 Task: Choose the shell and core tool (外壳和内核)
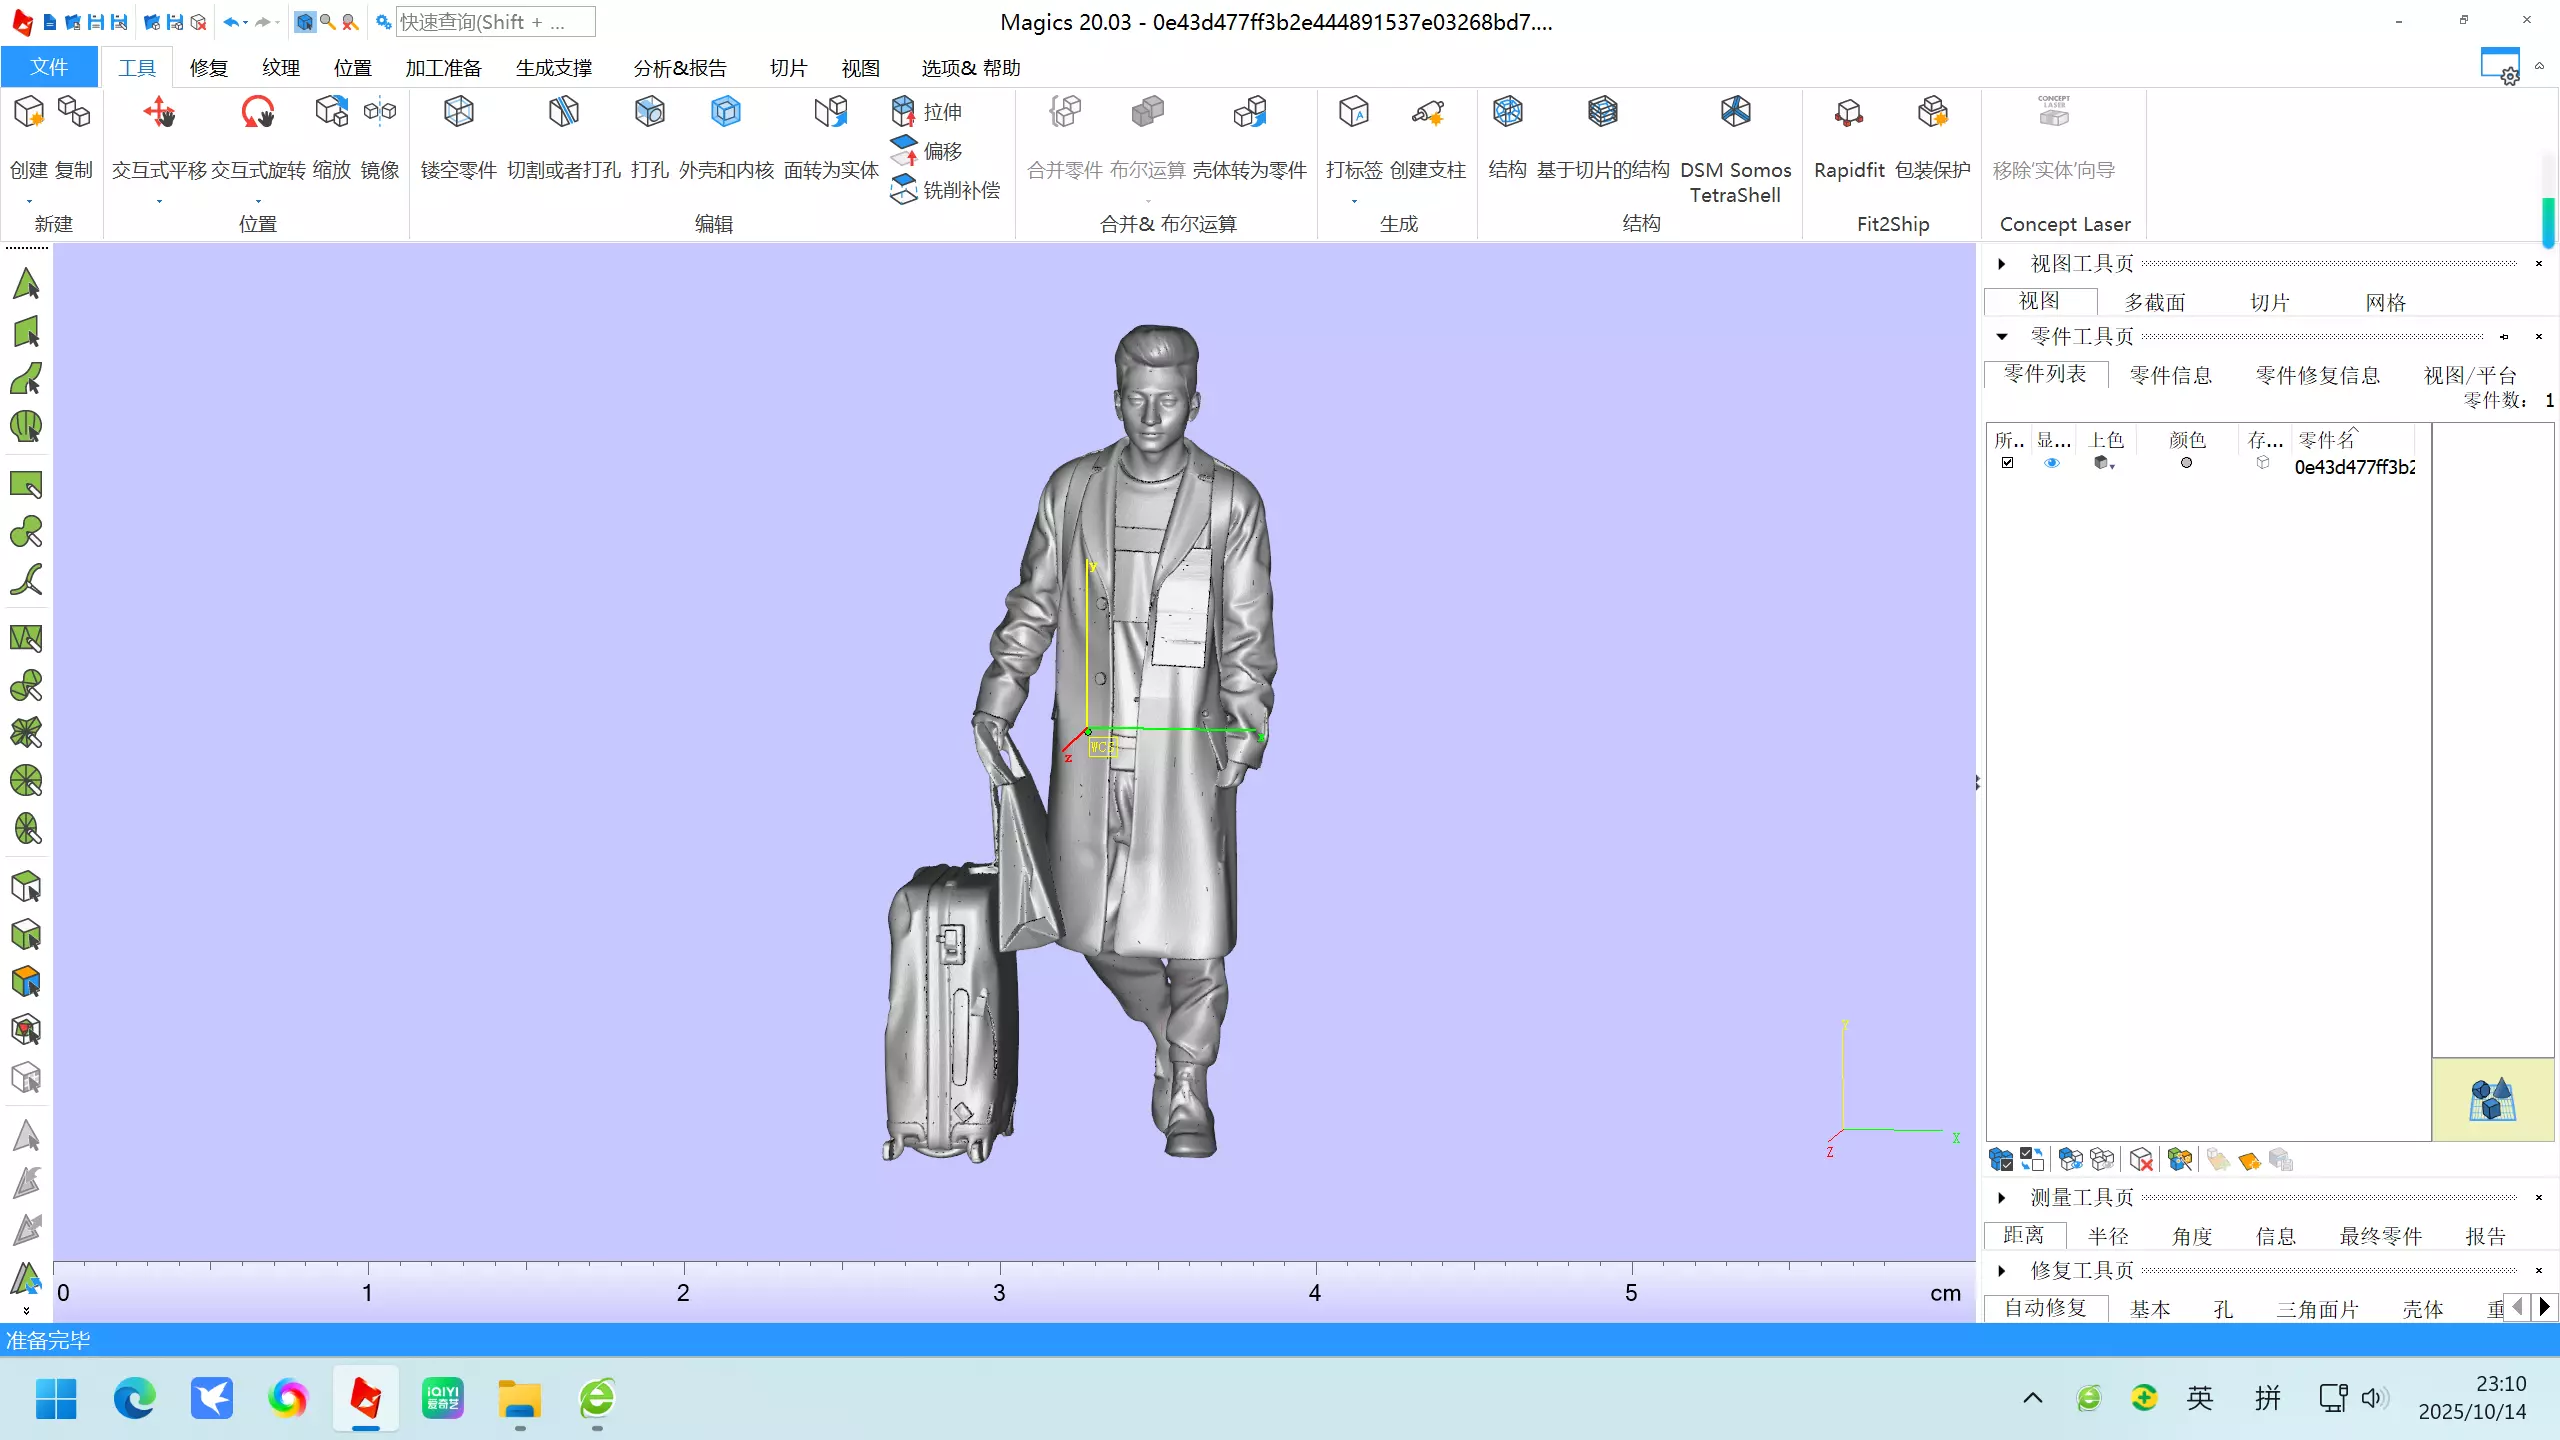tap(726, 138)
